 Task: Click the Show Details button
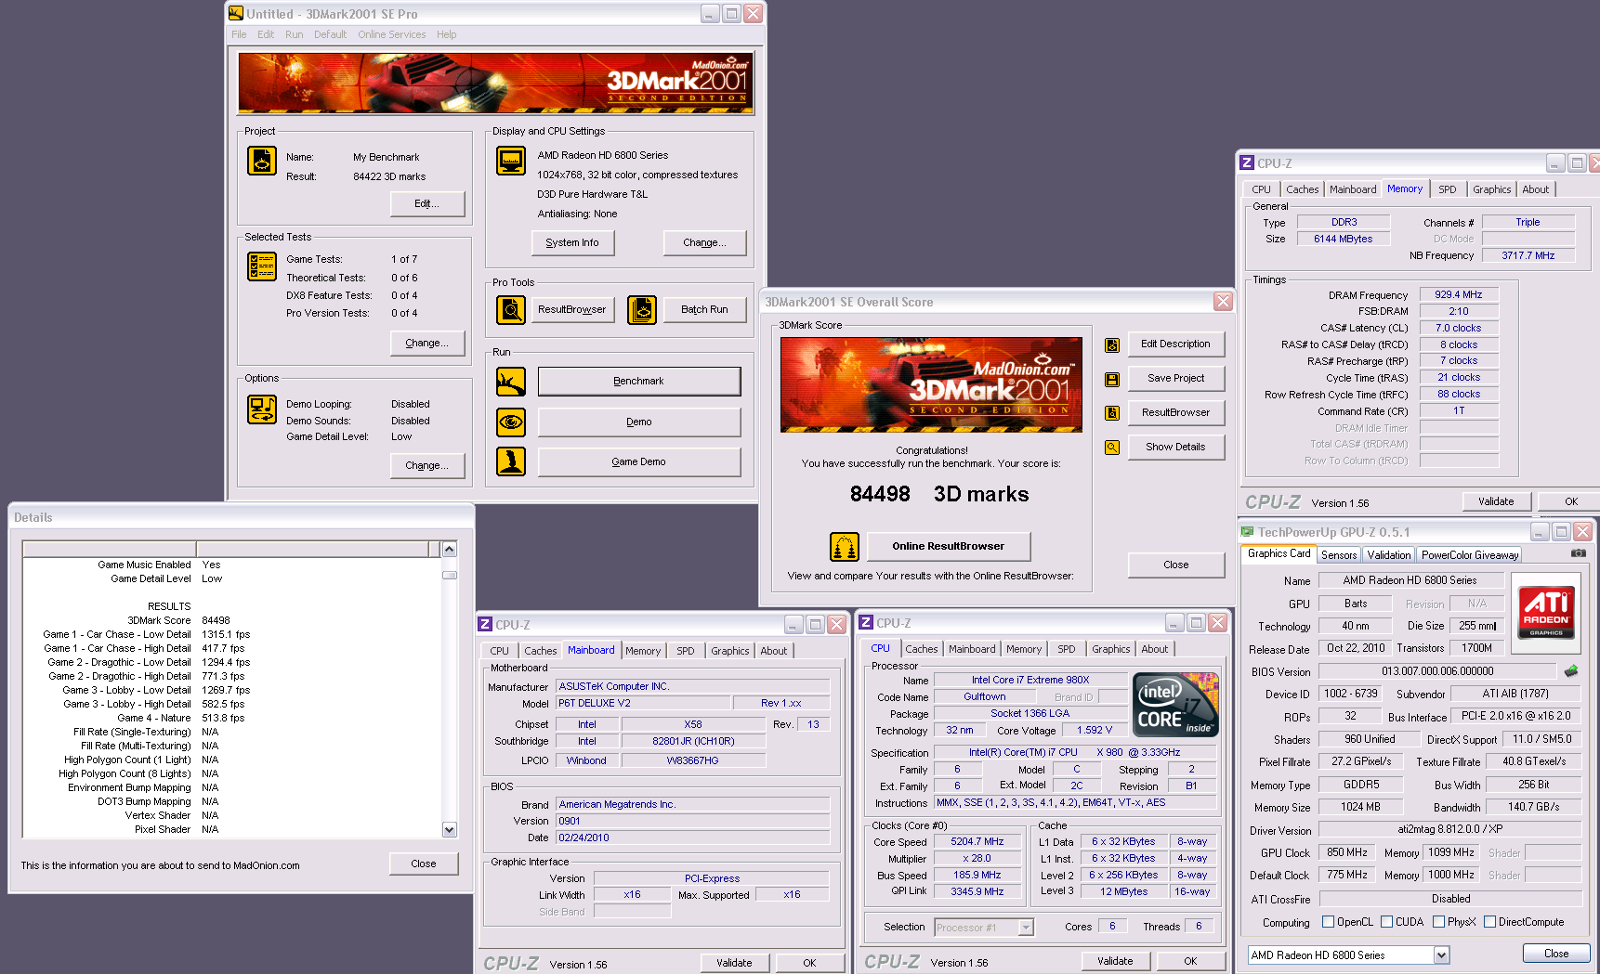click(1176, 447)
